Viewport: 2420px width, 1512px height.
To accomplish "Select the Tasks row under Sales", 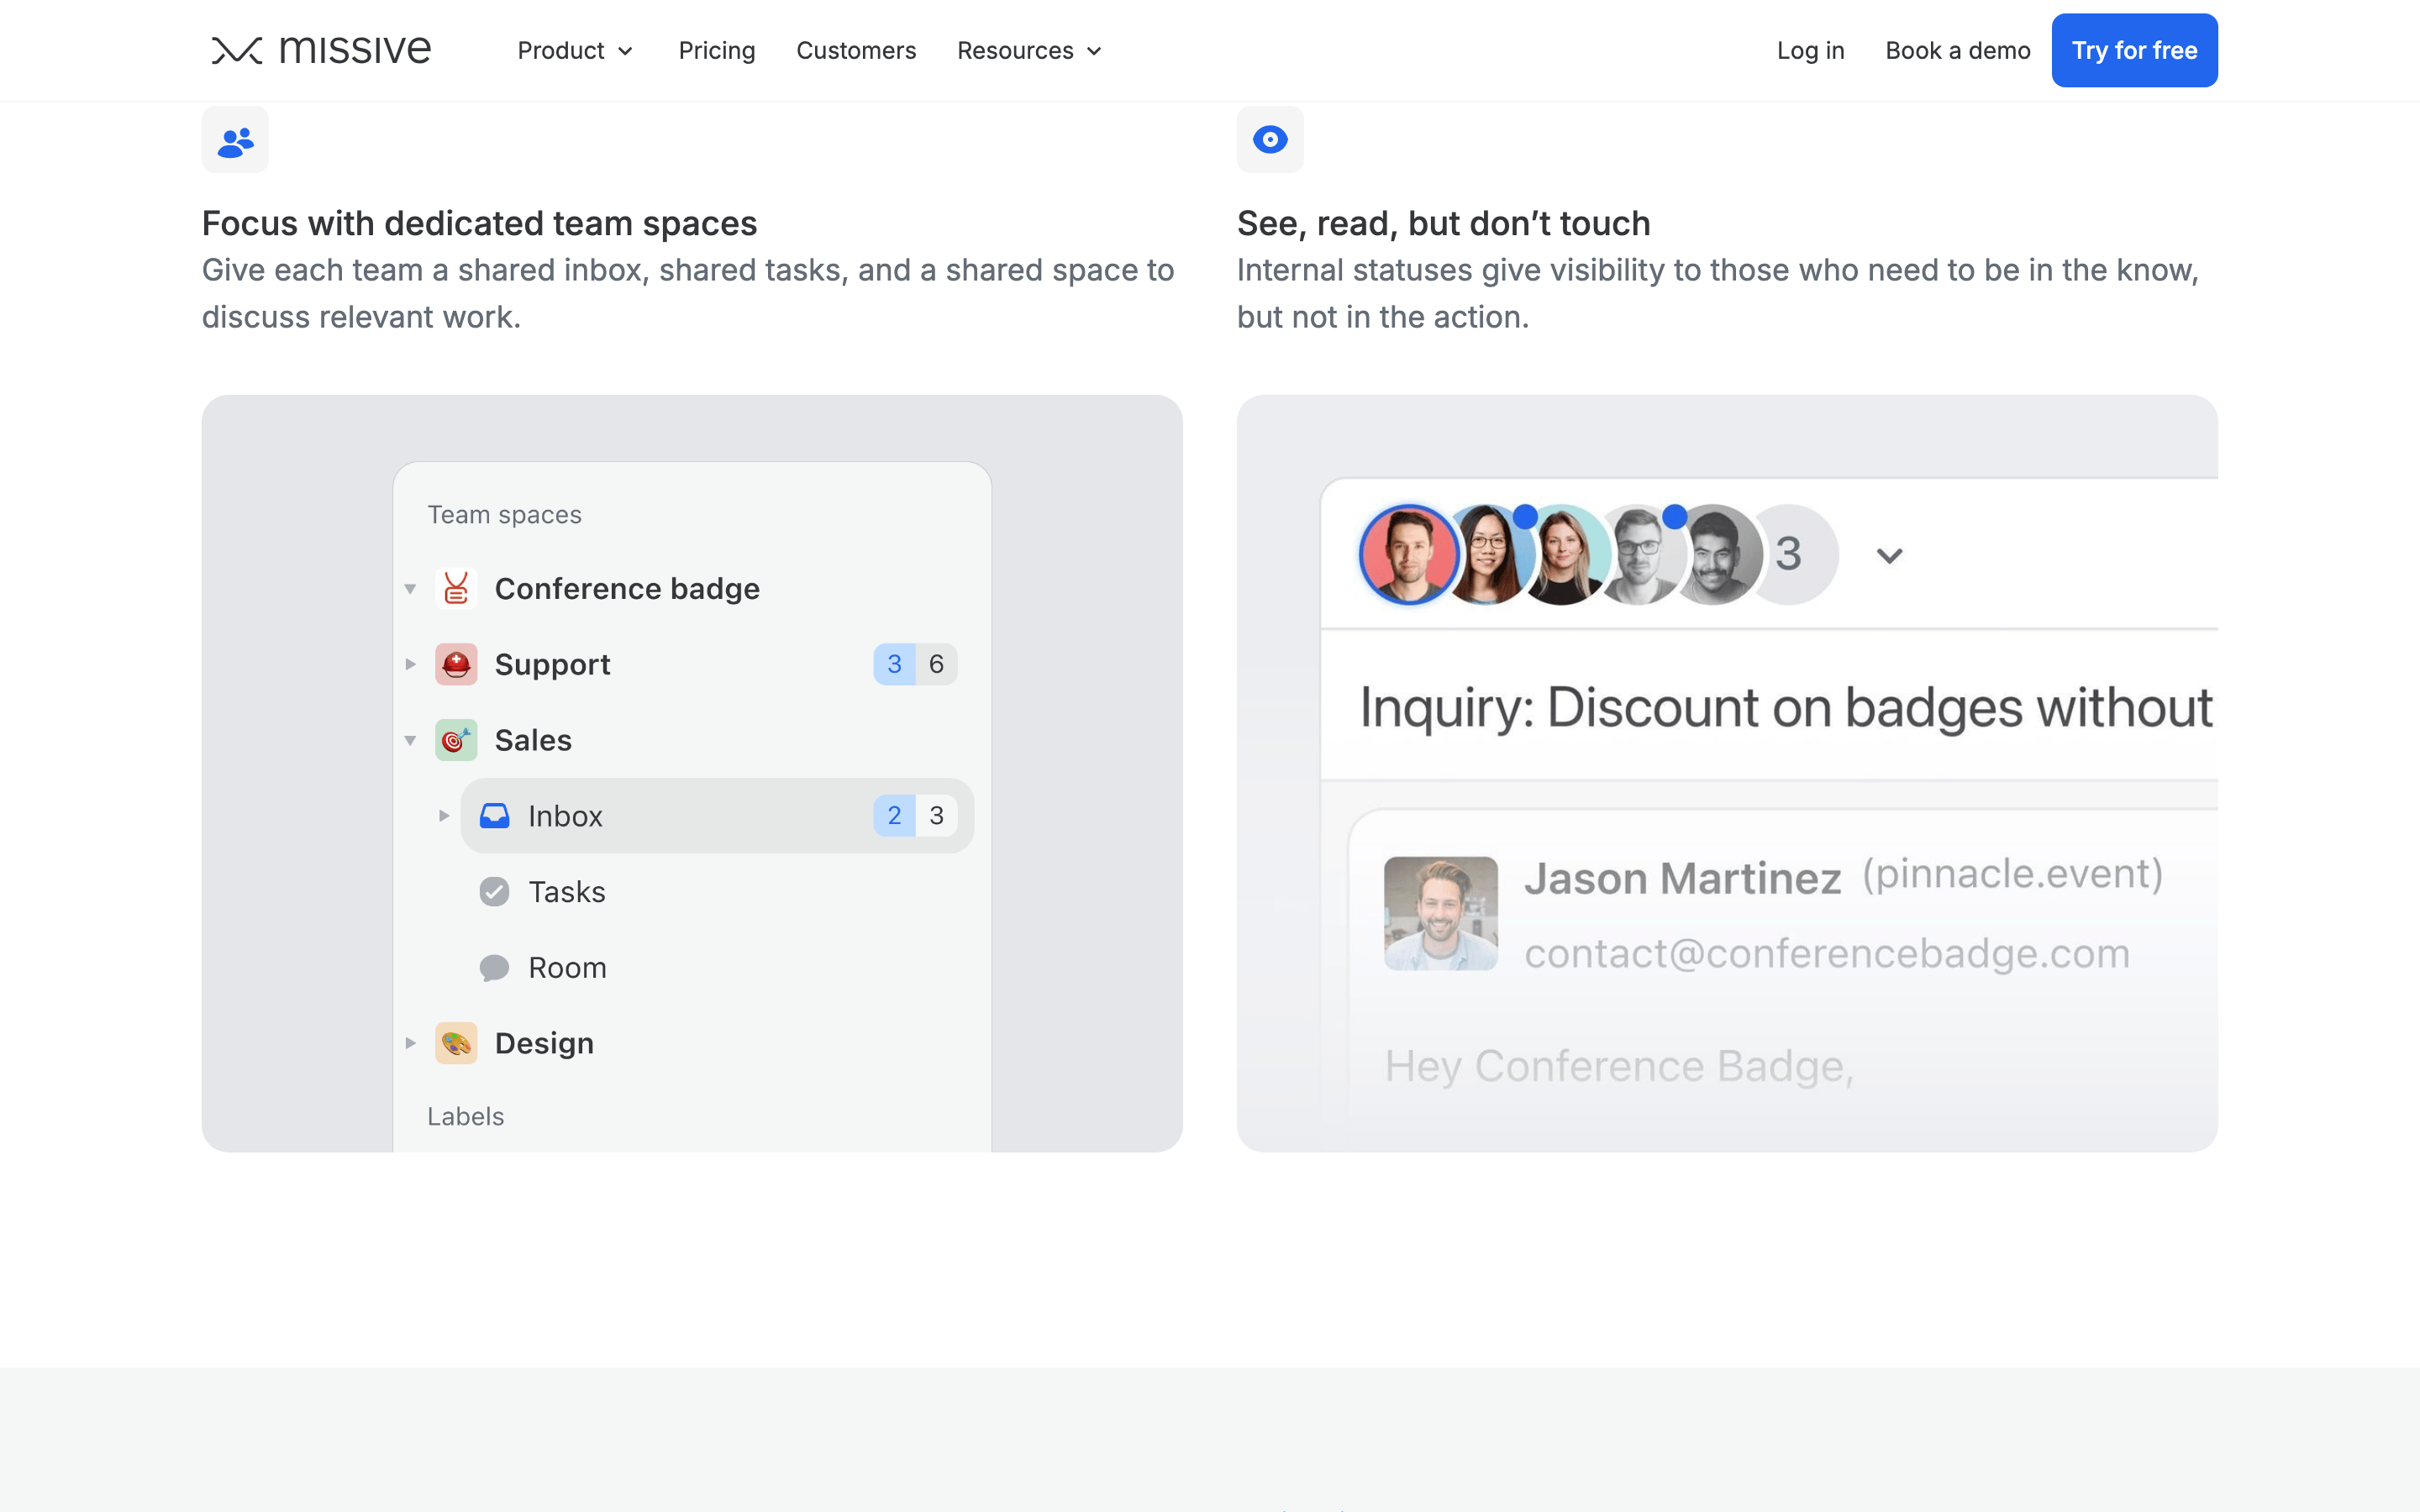I will click(x=717, y=892).
